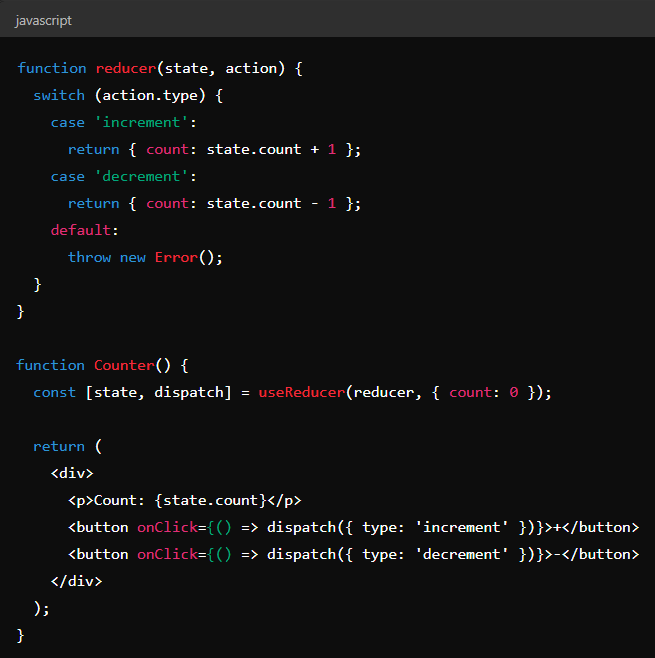Click 'dispatch' in the destructured array

tap(189, 392)
